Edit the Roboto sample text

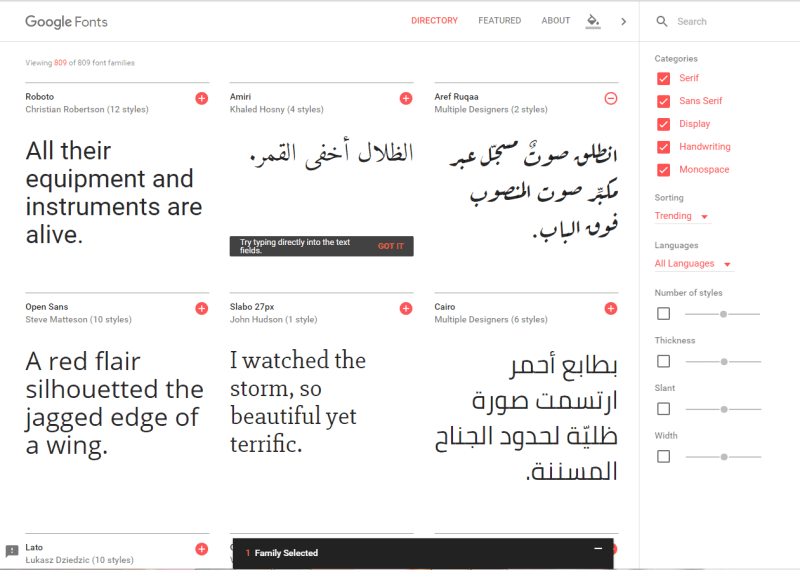click(114, 192)
